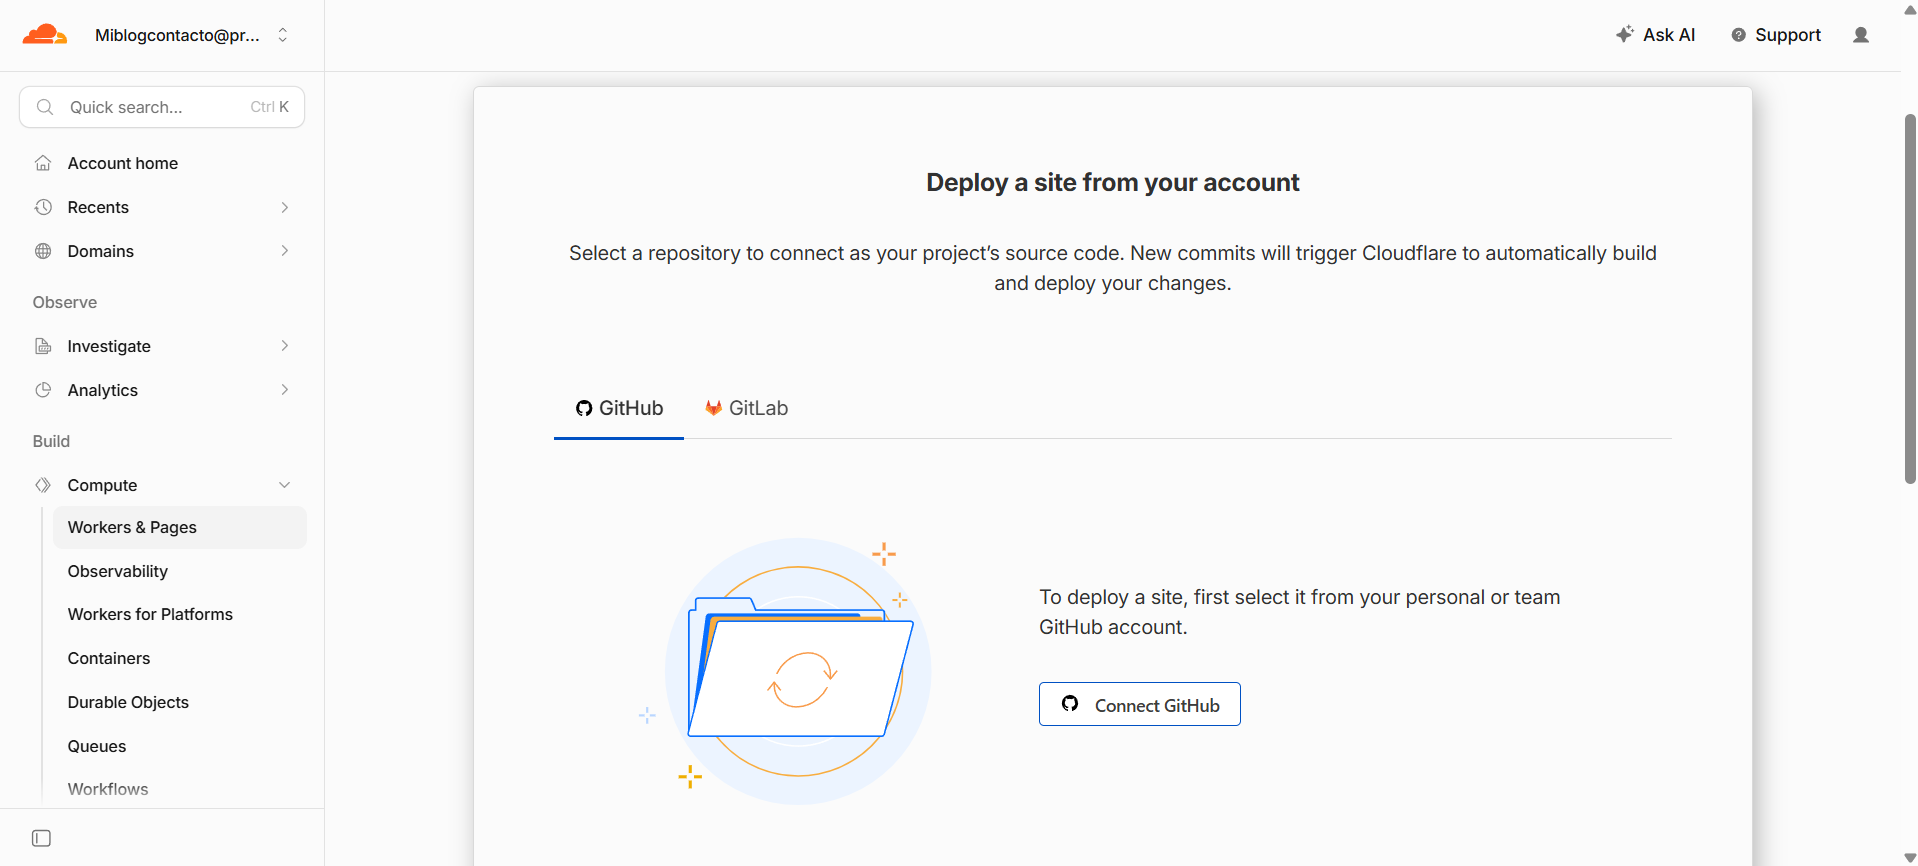
Task: Open the Support menu
Action: [x=1777, y=35]
